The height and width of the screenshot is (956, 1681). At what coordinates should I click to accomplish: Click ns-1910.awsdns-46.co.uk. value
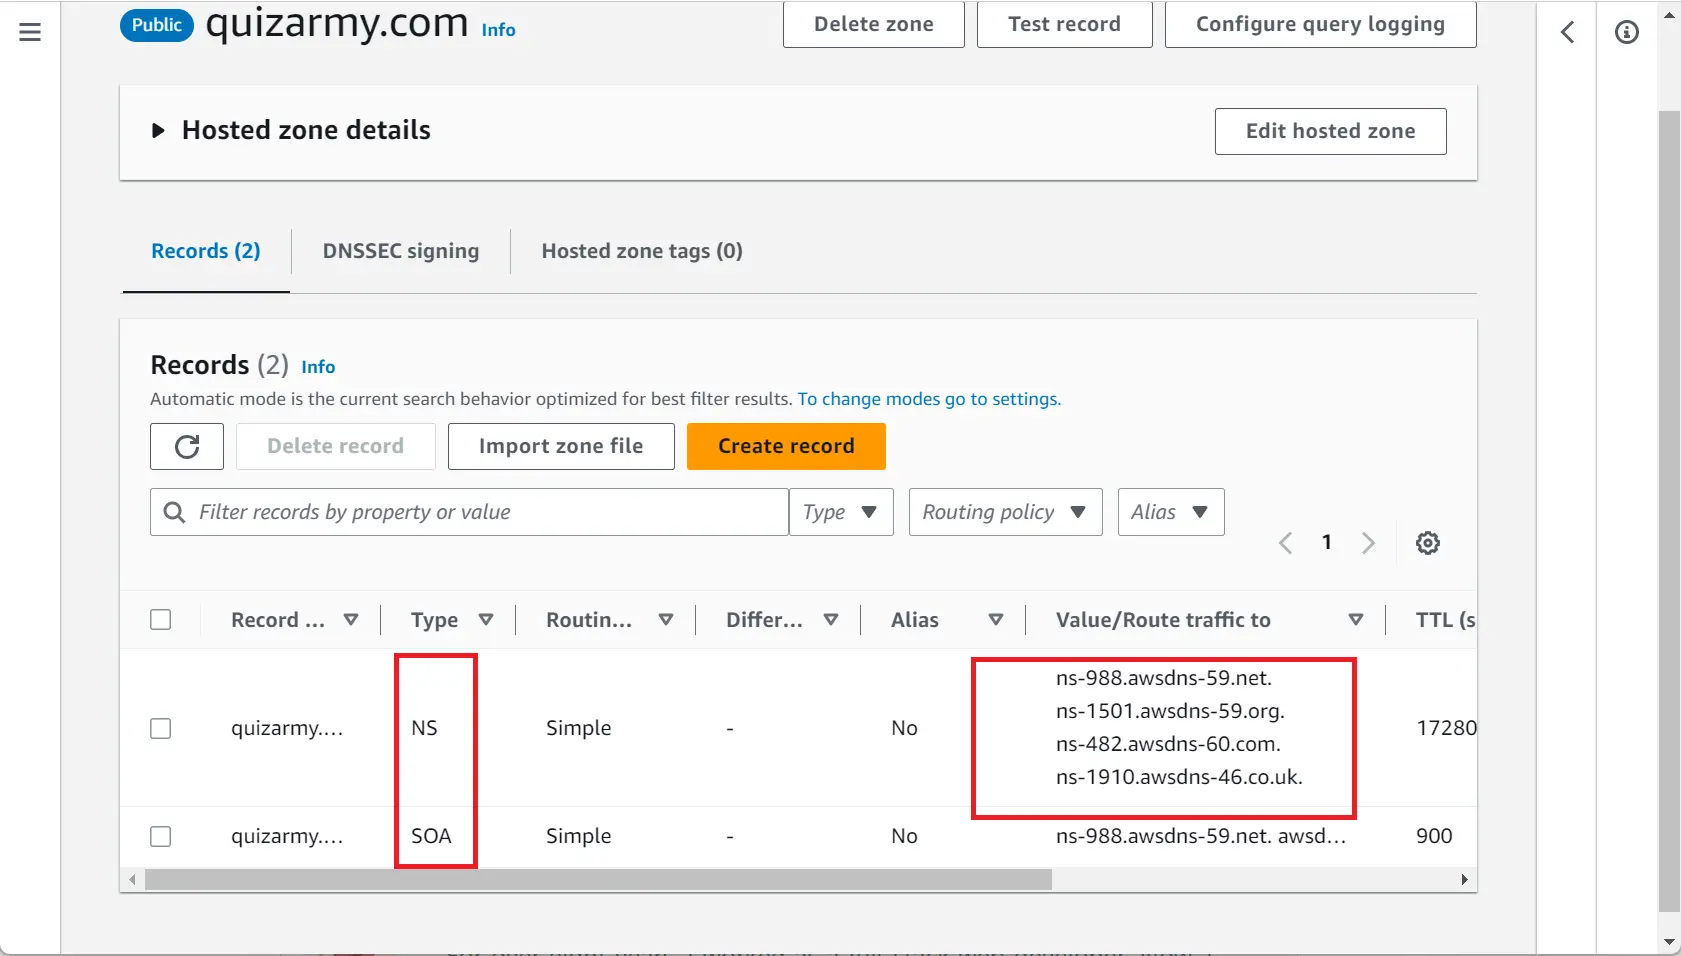click(x=1179, y=777)
